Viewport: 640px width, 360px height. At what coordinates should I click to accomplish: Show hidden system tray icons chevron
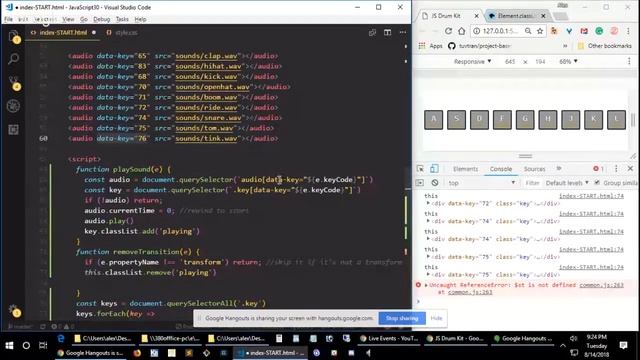coord(563,346)
